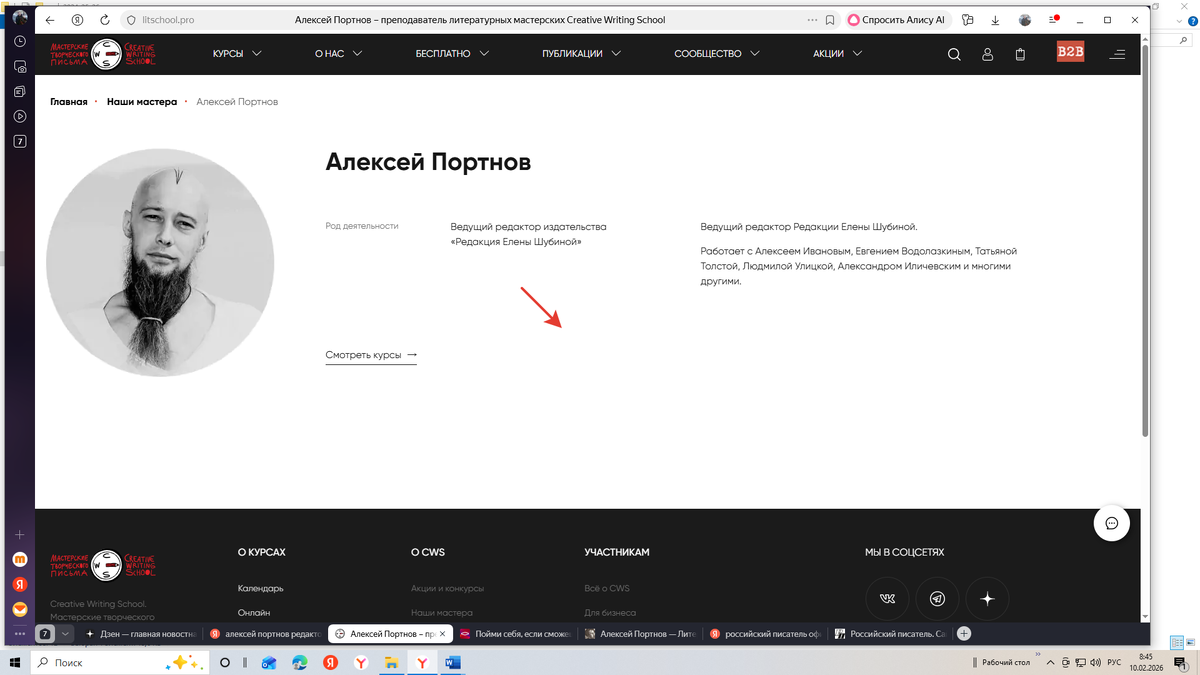Open the VK social icon in footer

click(x=887, y=599)
